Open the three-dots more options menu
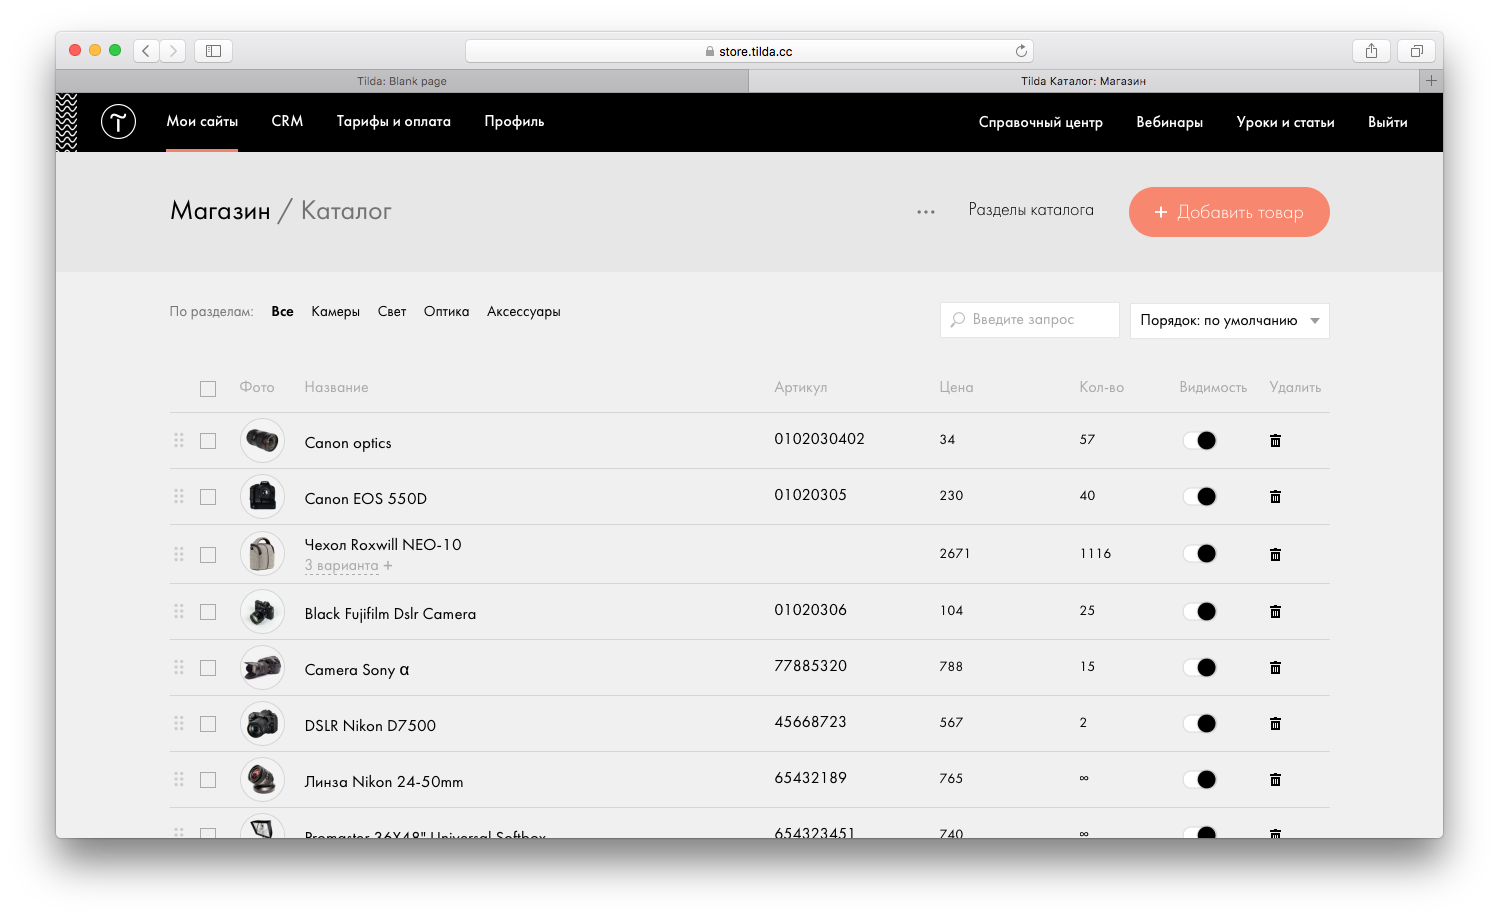 click(926, 212)
